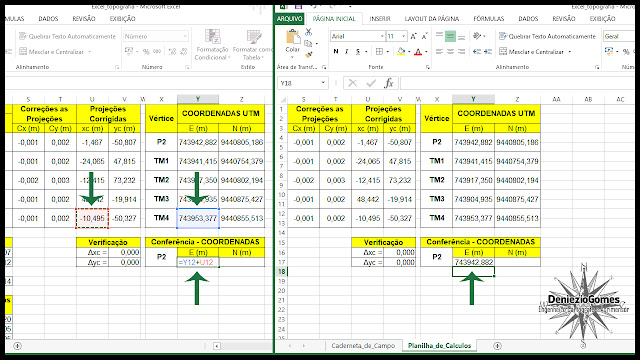
Task: Switch to DADOS tab in right window
Action: coord(528,19)
